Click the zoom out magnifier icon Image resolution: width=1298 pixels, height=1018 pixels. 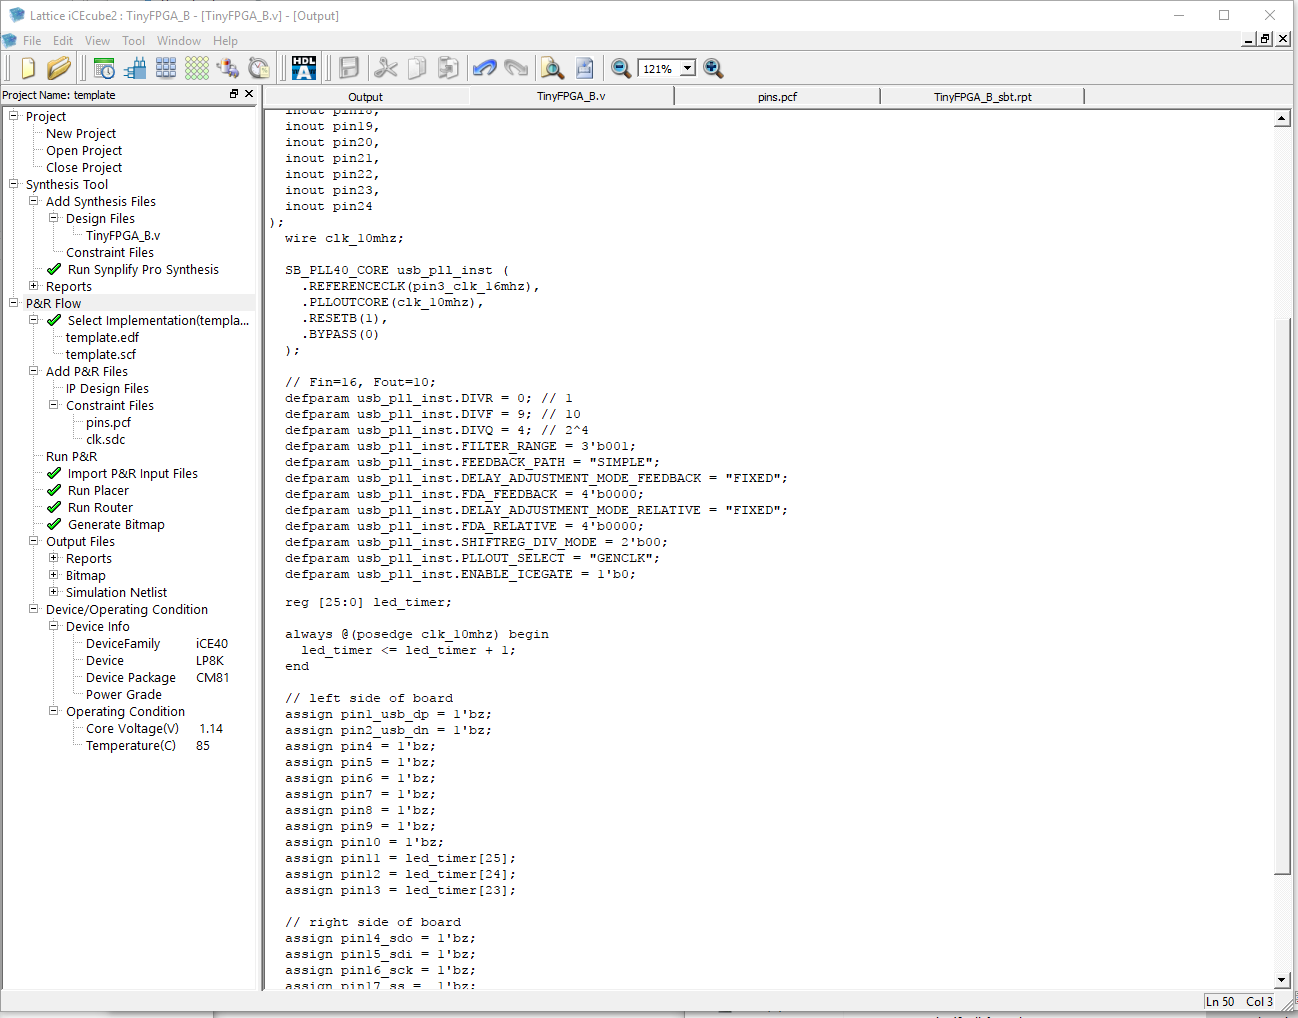(621, 68)
